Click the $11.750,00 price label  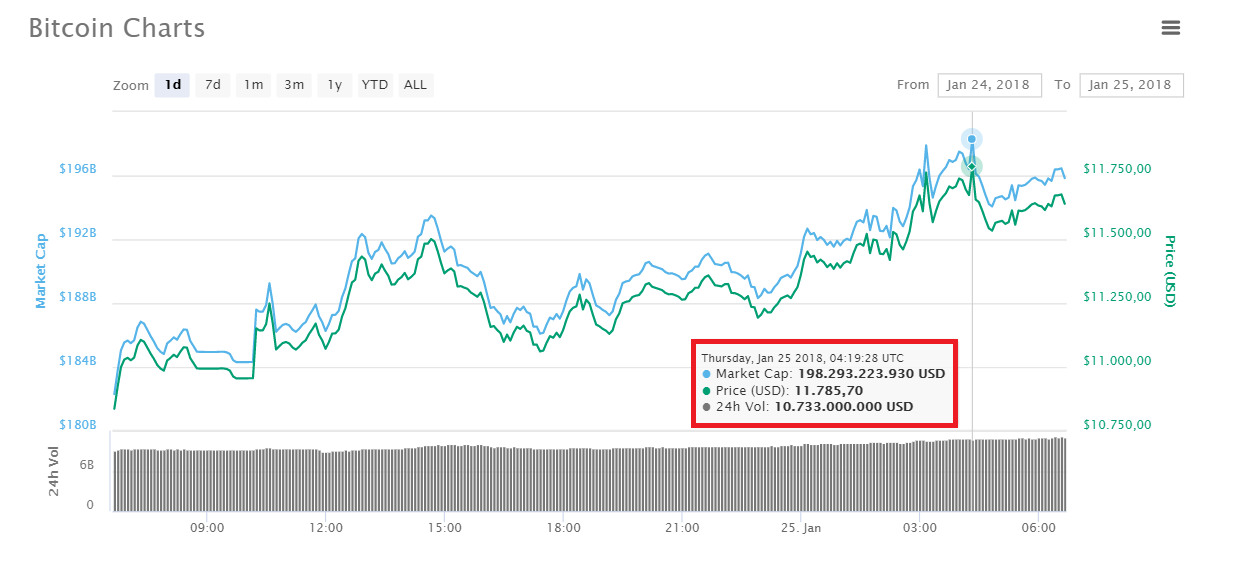[x=1117, y=169]
